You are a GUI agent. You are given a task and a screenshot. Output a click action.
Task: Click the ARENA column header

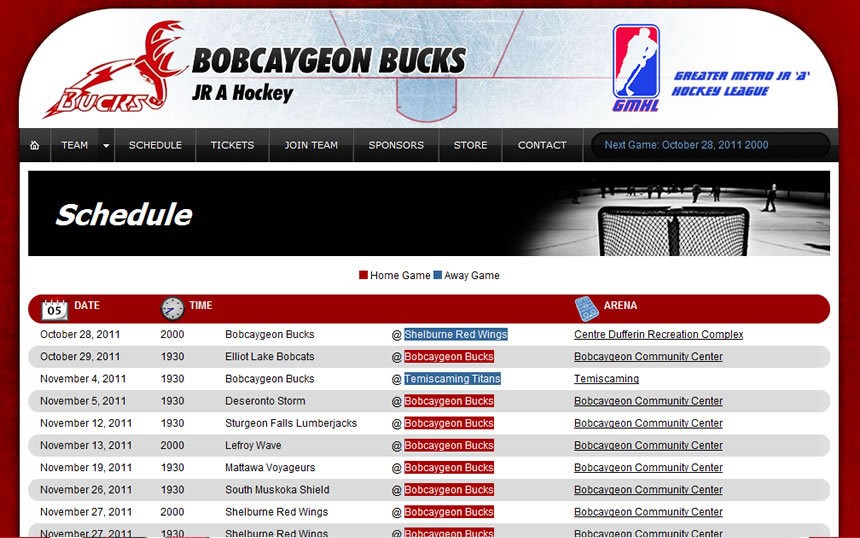coord(620,305)
